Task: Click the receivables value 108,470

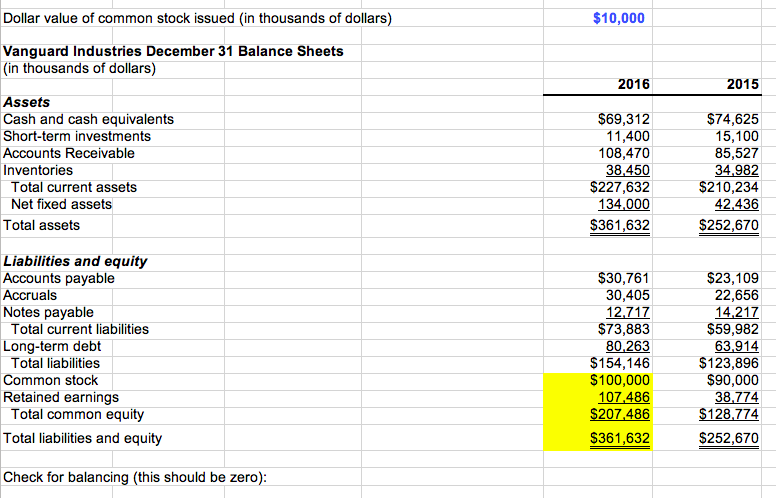Action: (x=624, y=153)
